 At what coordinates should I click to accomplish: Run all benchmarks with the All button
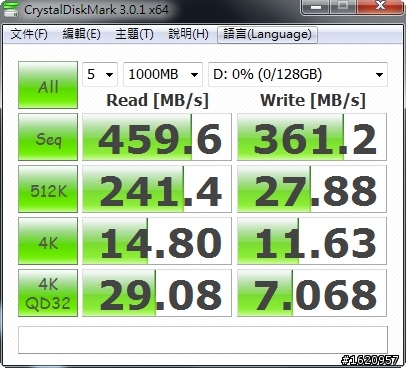coord(48,85)
